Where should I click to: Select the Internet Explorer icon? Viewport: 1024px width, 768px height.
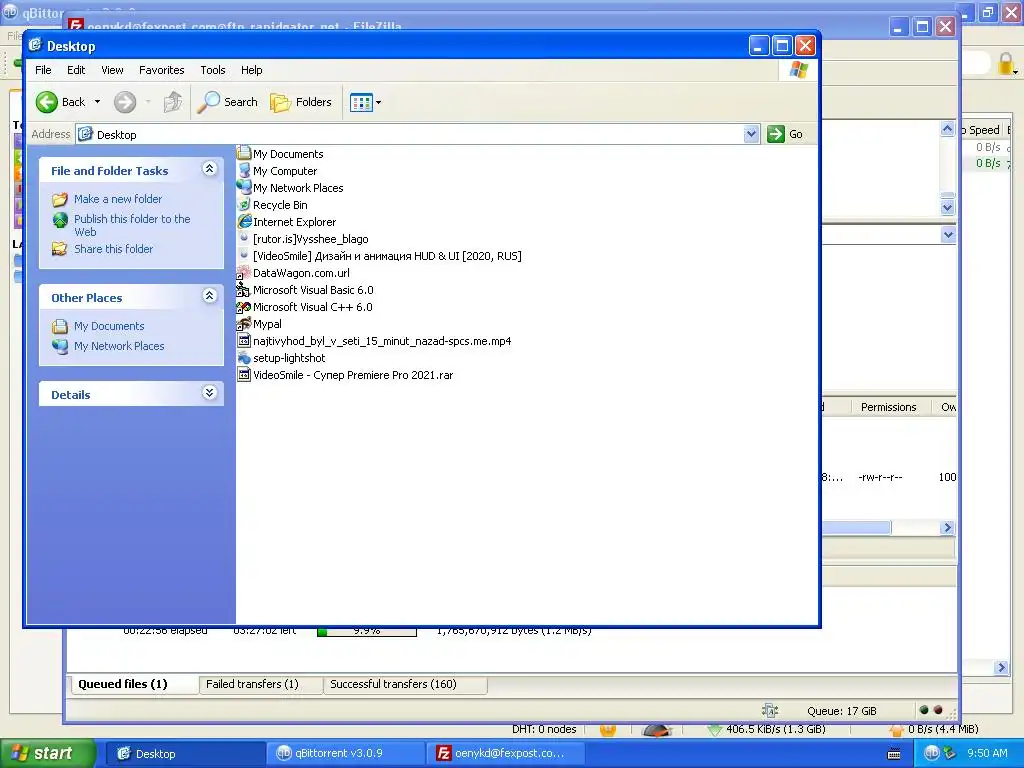click(x=244, y=221)
